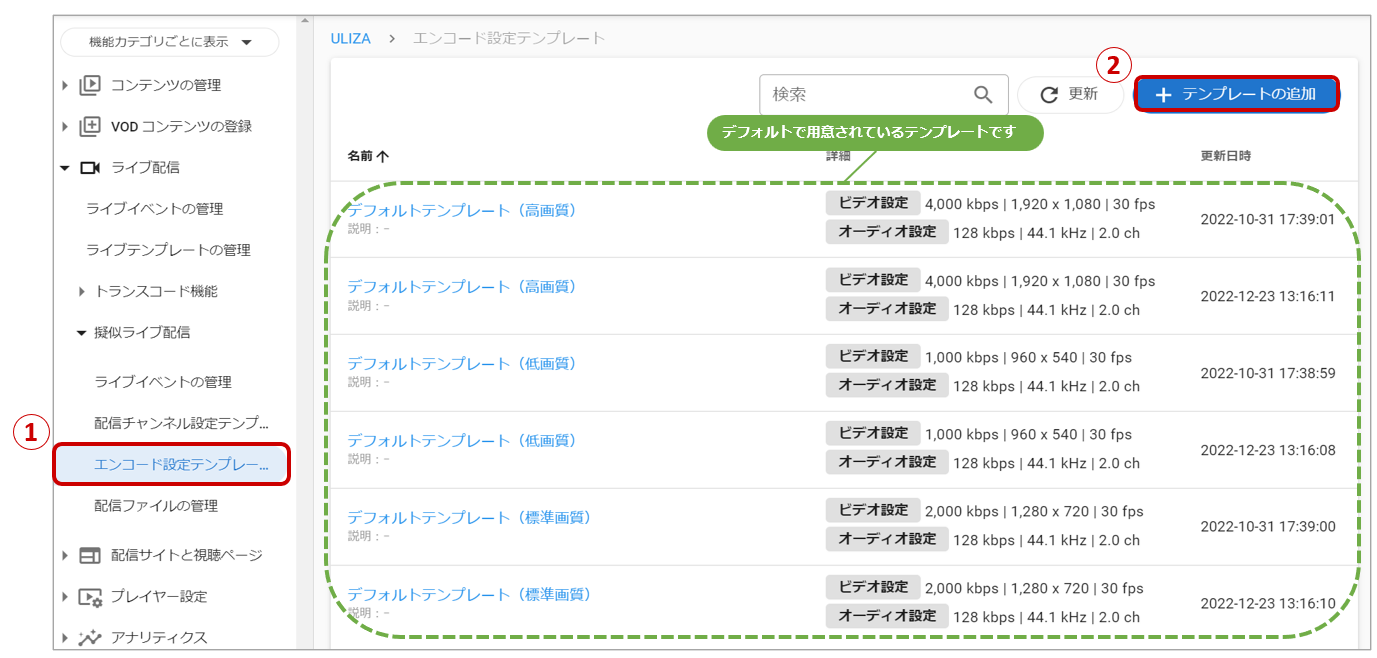The height and width of the screenshot is (658, 1377).
Task: Sort by the 名前 column header
Action: point(368,156)
